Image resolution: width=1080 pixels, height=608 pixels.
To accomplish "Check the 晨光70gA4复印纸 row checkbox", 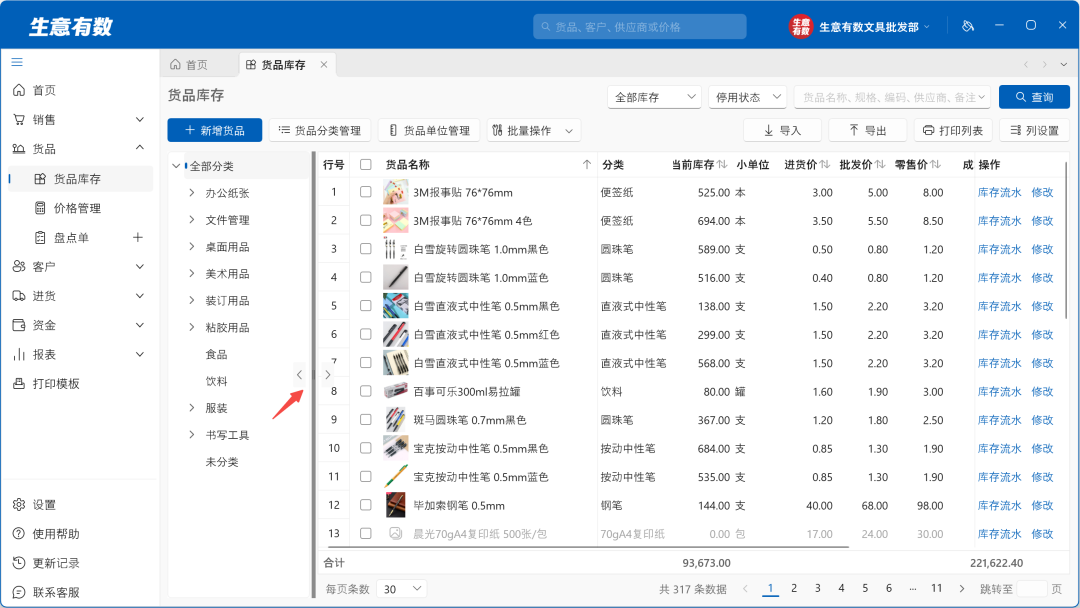I will (x=366, y=533).
